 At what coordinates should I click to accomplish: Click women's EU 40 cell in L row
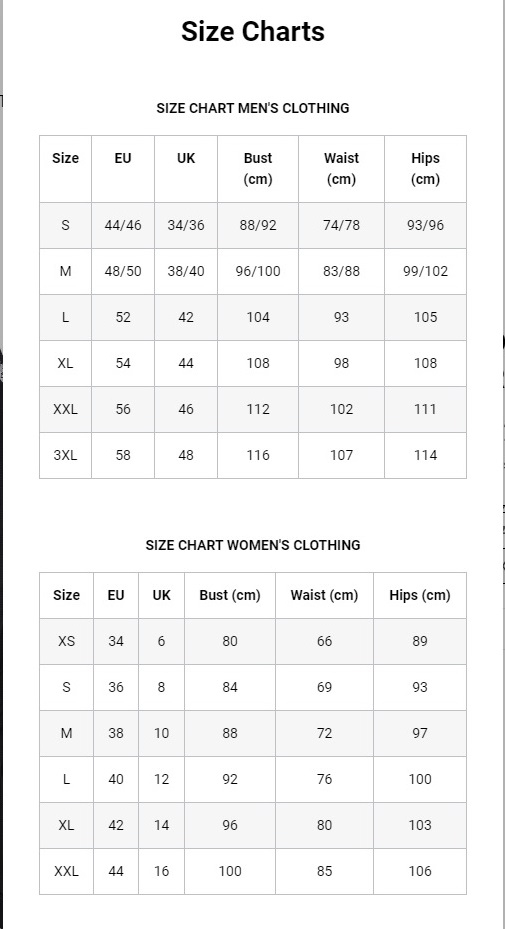[x=116, y=779]
